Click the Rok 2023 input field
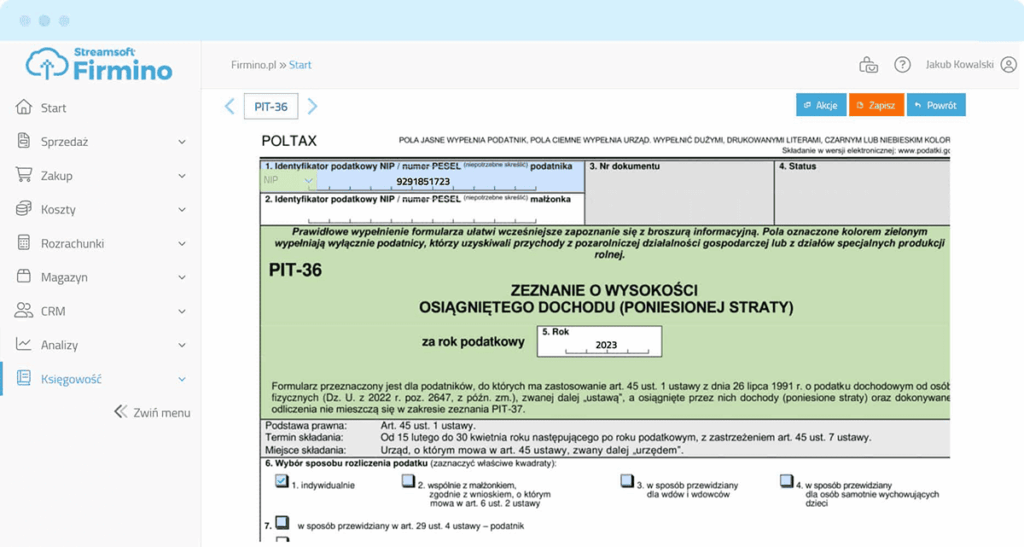Screen dimensions: 1024x547 pos(600,344)
